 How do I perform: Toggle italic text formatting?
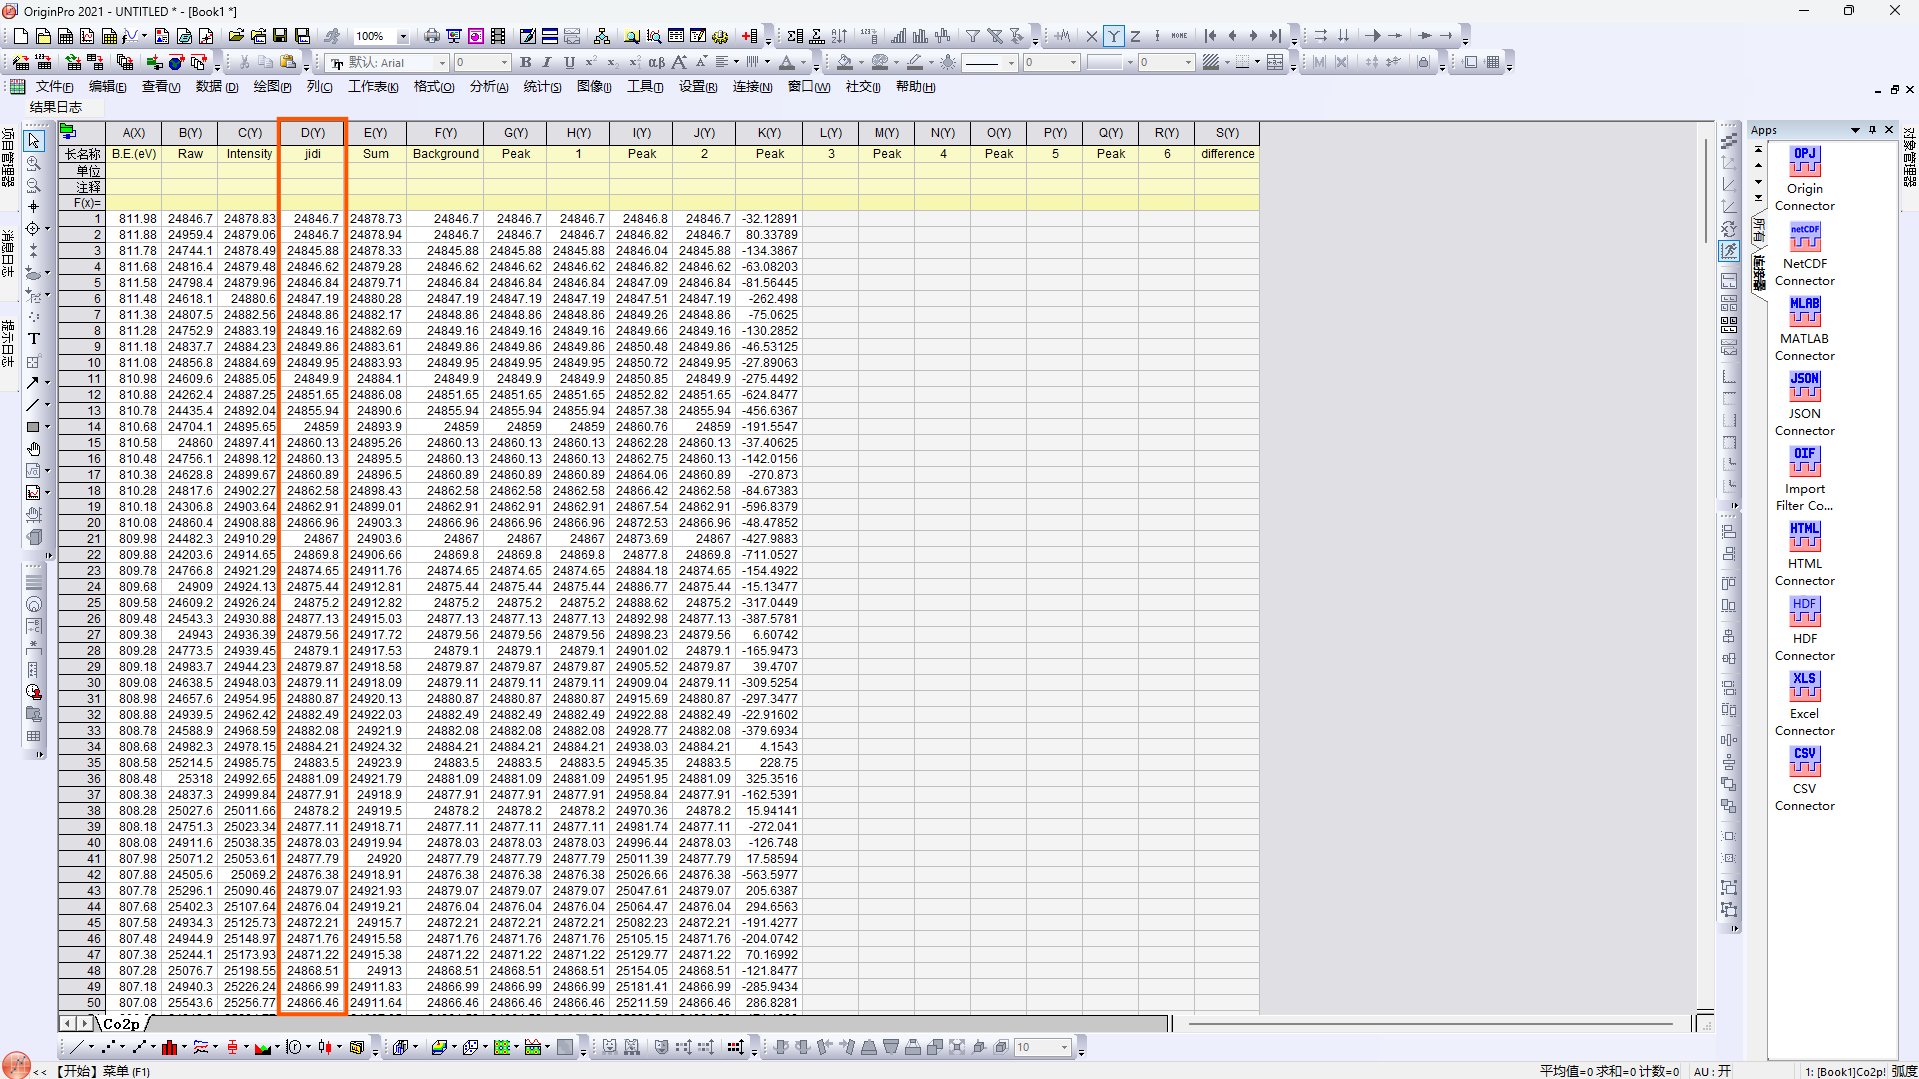pyautogui.click(x=547, y=62)
